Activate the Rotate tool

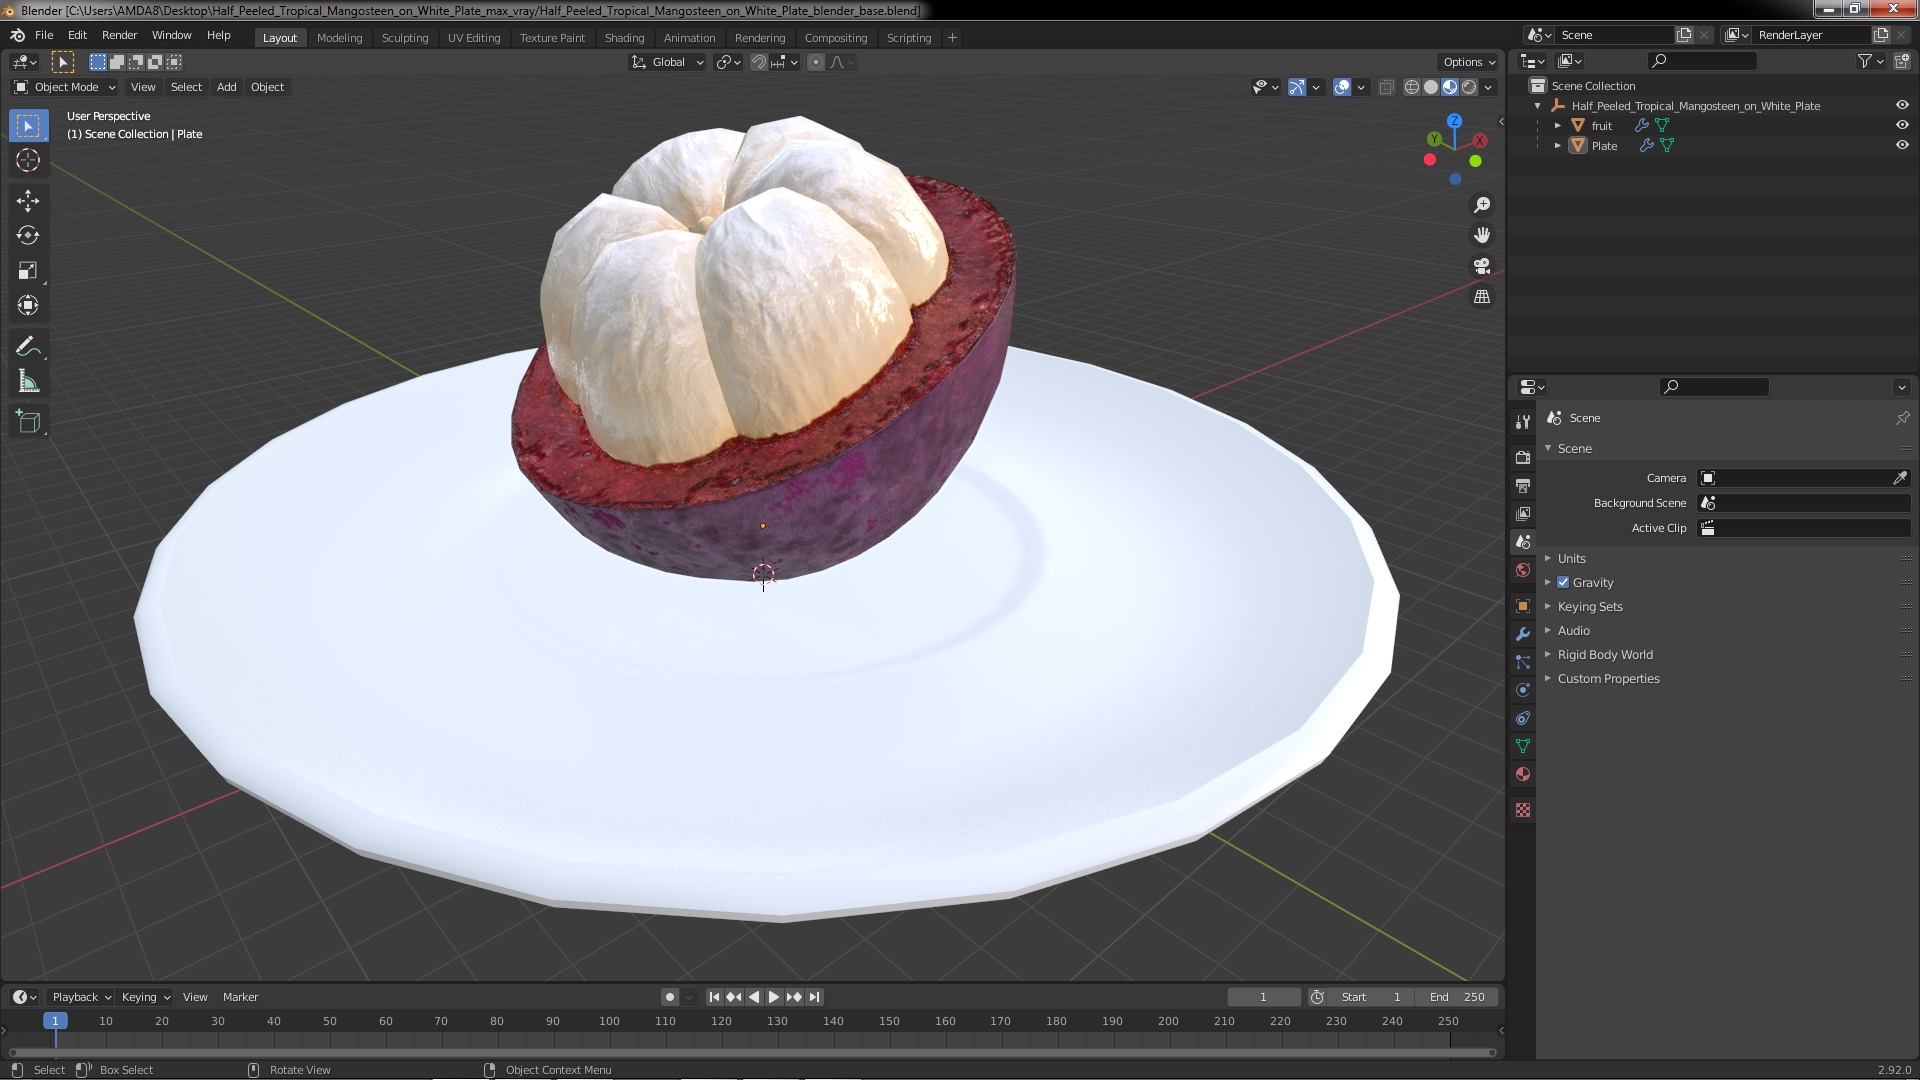click(28, 236)
